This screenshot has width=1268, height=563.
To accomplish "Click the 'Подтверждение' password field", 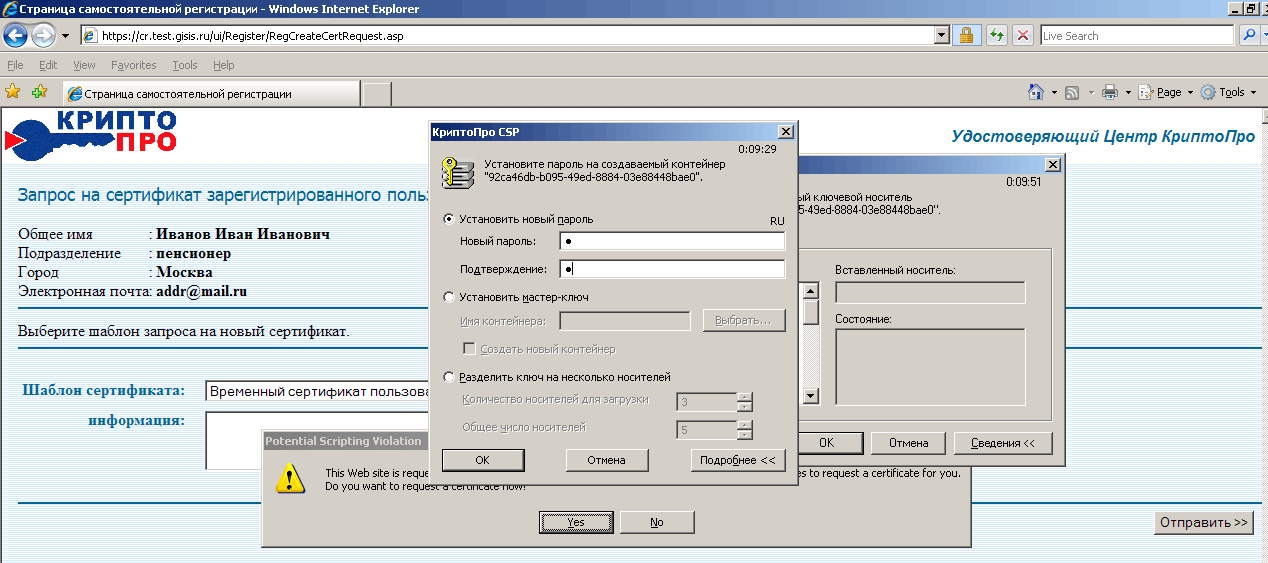I will coord(672,269).
